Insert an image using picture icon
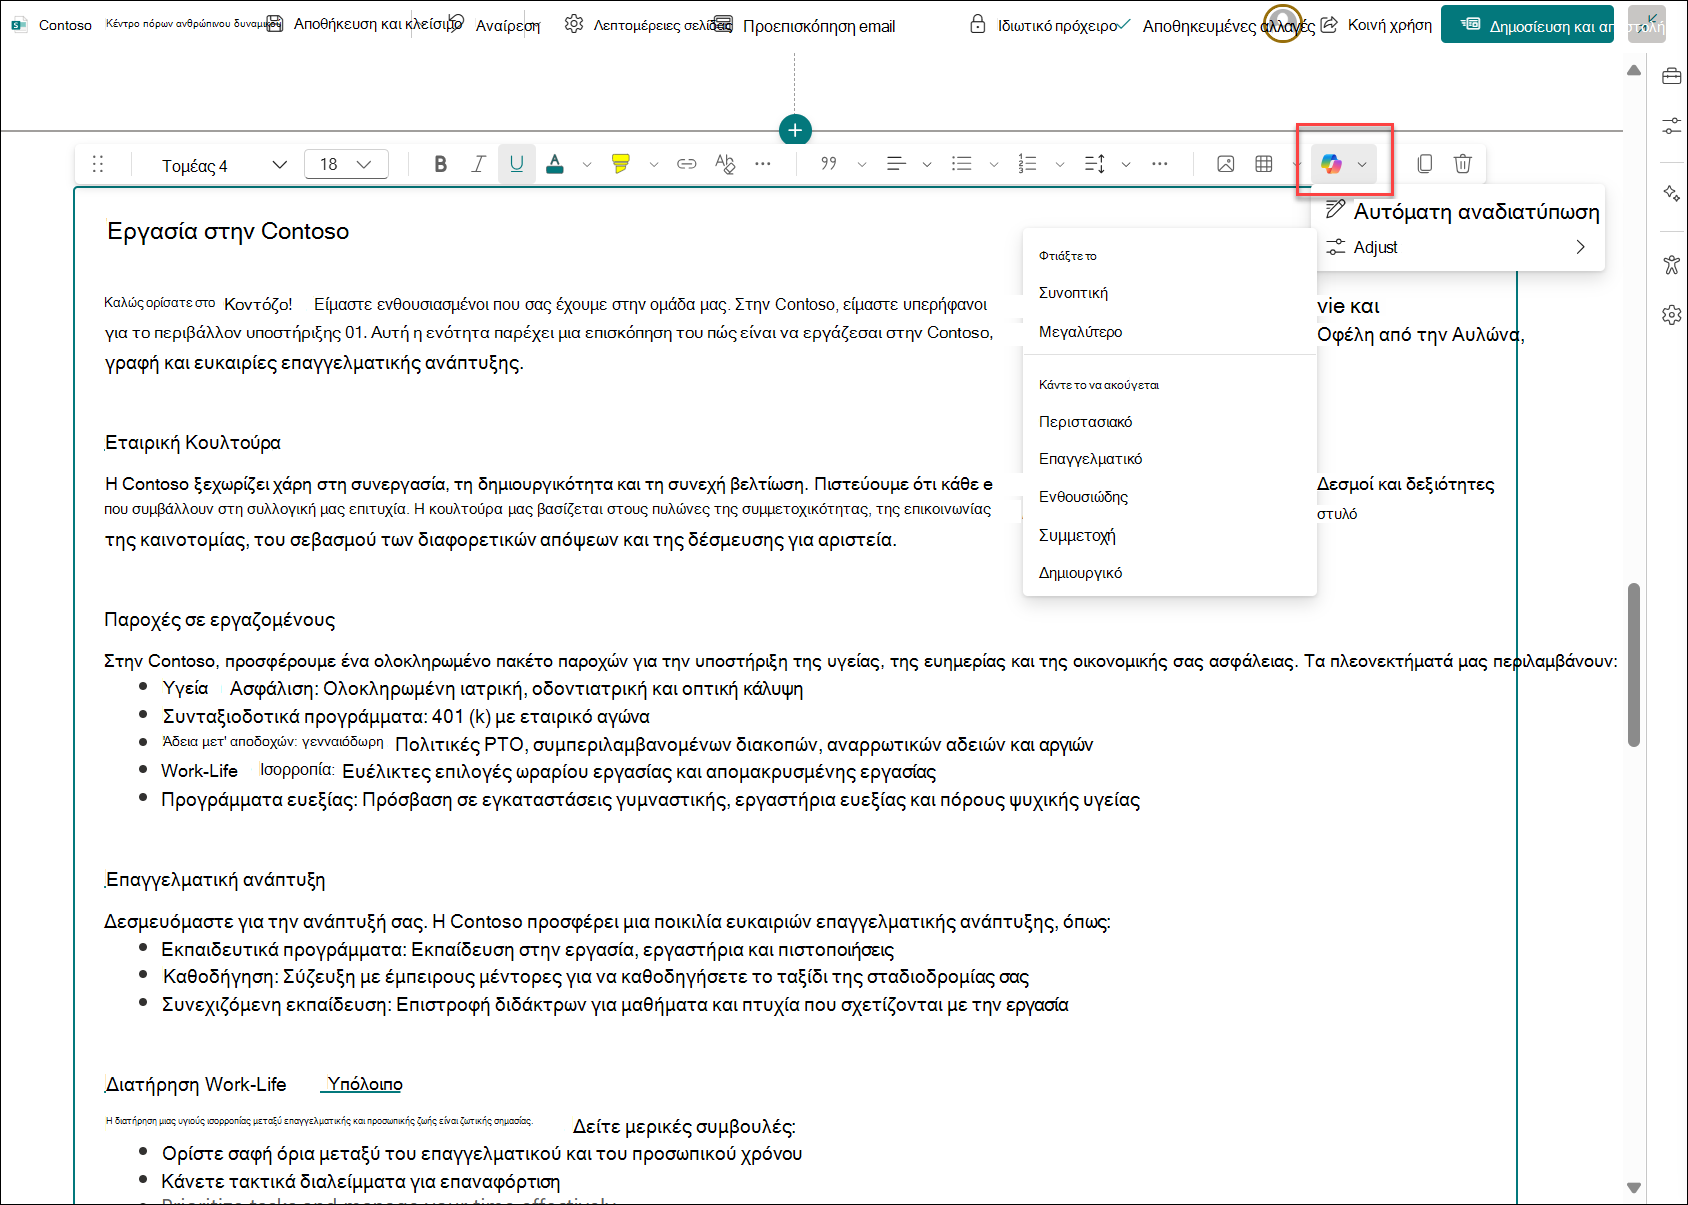The image size is (1688, 1205). point(1225,164)
